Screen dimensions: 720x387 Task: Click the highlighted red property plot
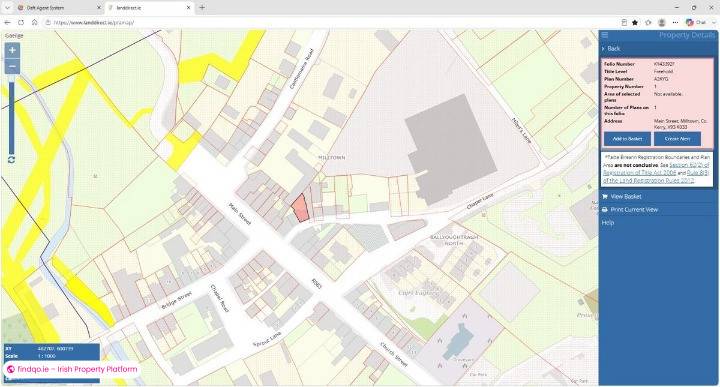tap(300, 208)
